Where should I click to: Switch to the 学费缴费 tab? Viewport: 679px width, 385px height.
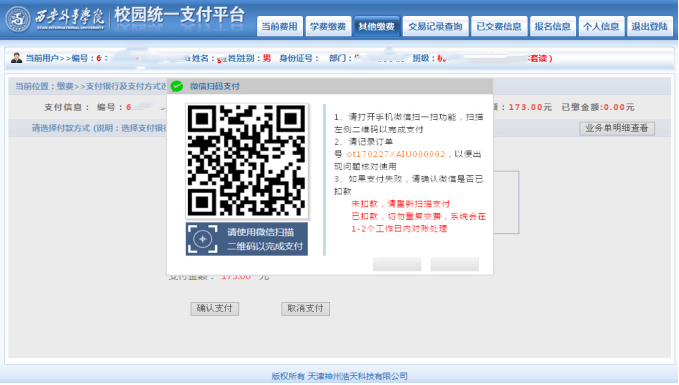coord(328,26)
